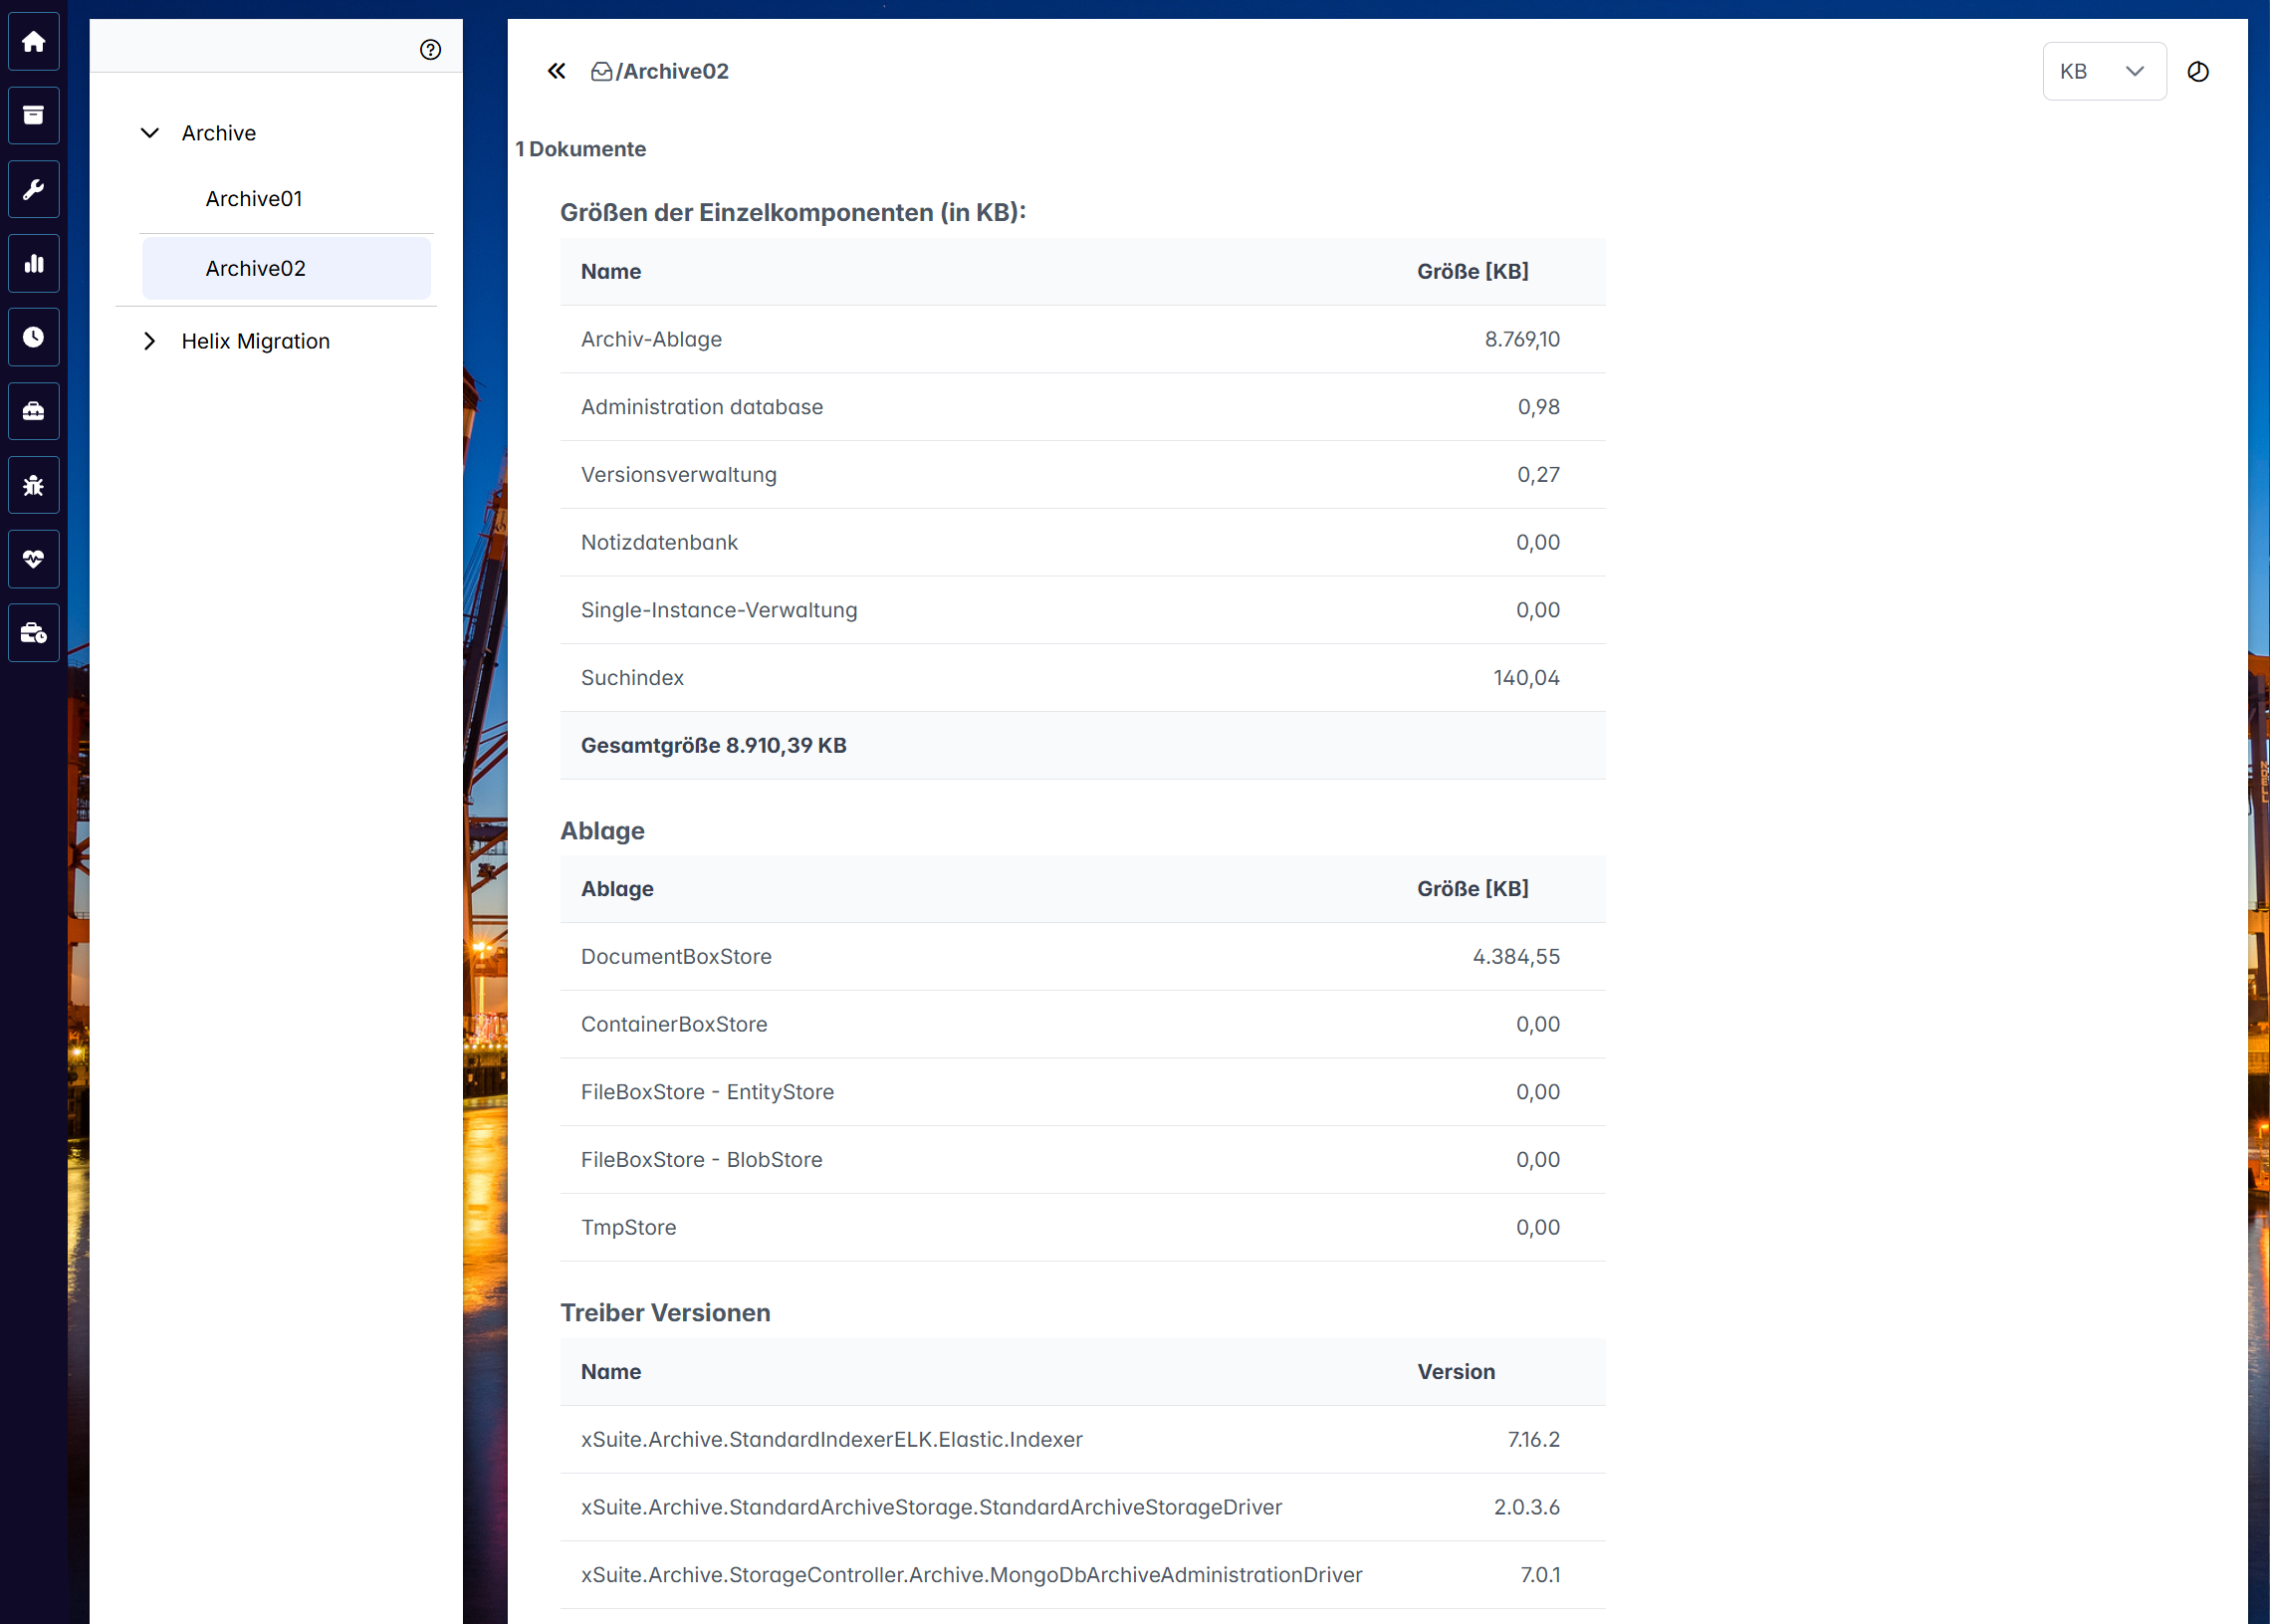Select Archive02 in the tree
Image resolution: width=2270 pixels, height=1624 pixels.
(x=256, y=268)
